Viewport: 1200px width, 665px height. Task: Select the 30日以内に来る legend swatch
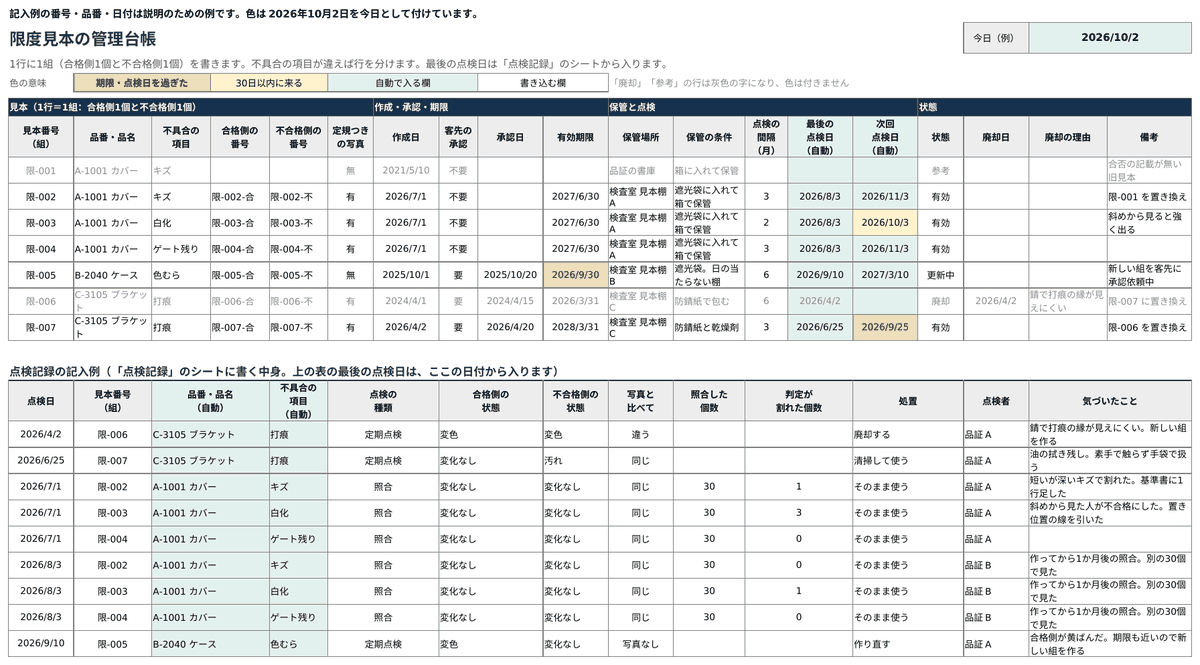pos(268,83)
